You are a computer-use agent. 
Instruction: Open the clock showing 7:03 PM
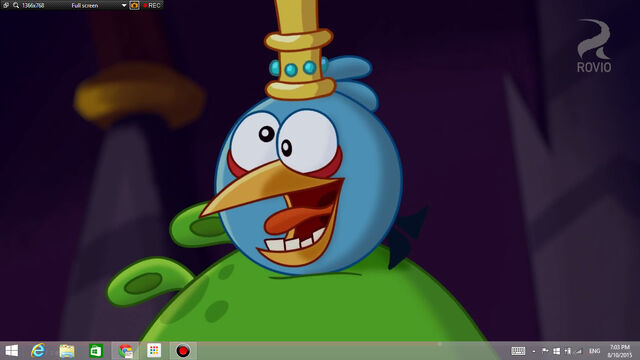point(620,351)
